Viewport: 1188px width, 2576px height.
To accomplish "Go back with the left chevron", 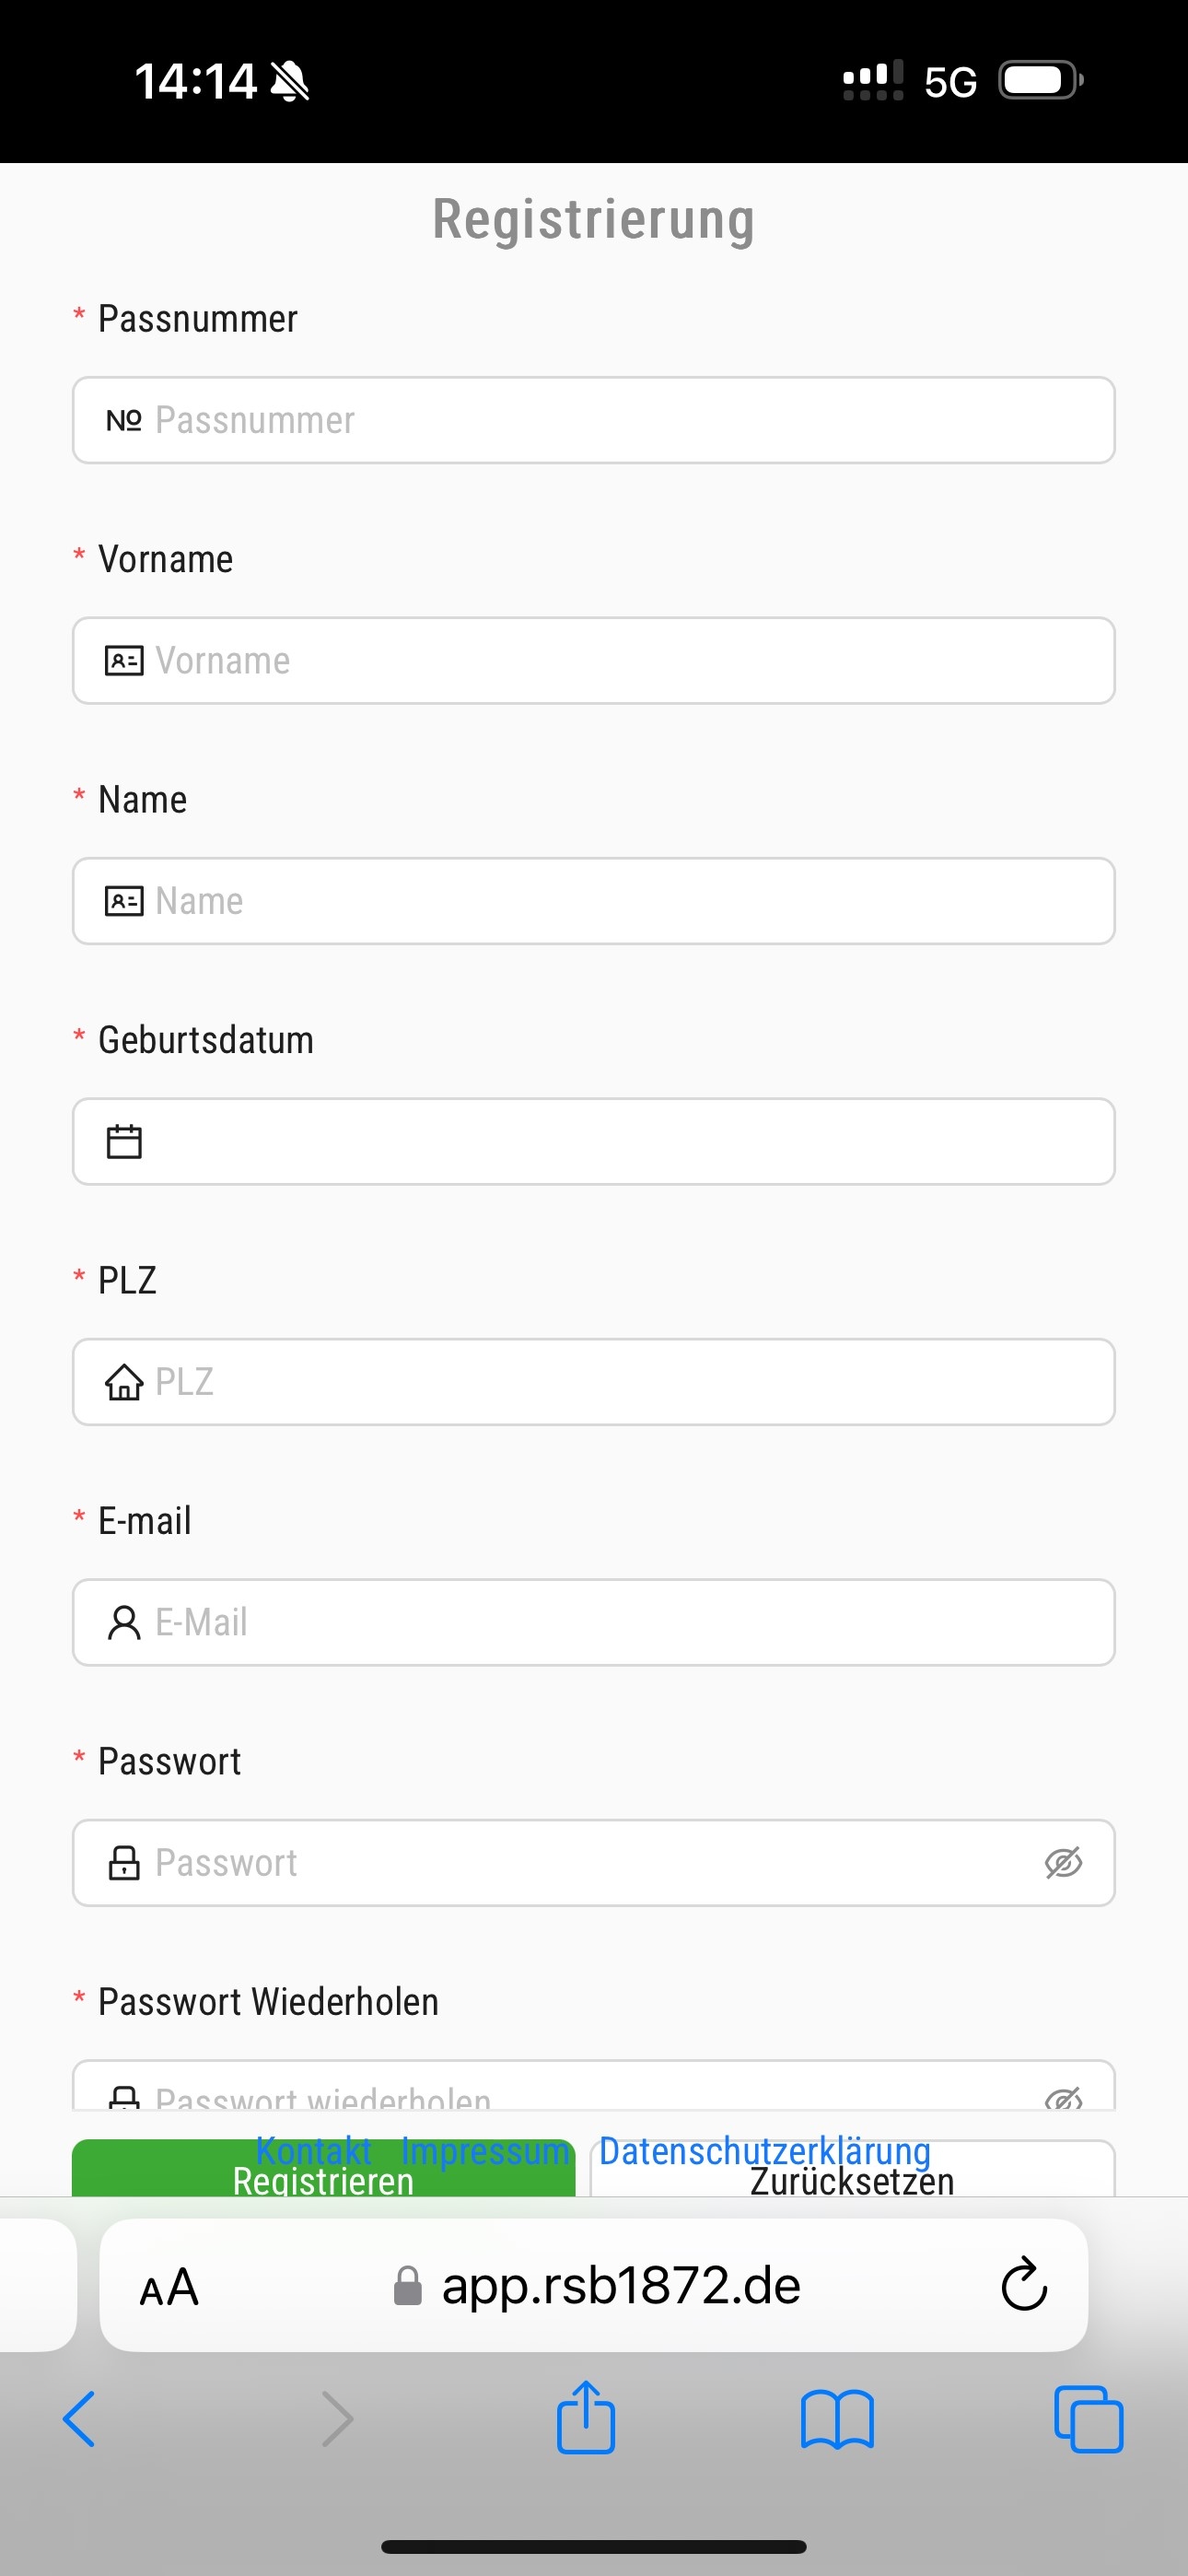I will (x=79, y=2419).
